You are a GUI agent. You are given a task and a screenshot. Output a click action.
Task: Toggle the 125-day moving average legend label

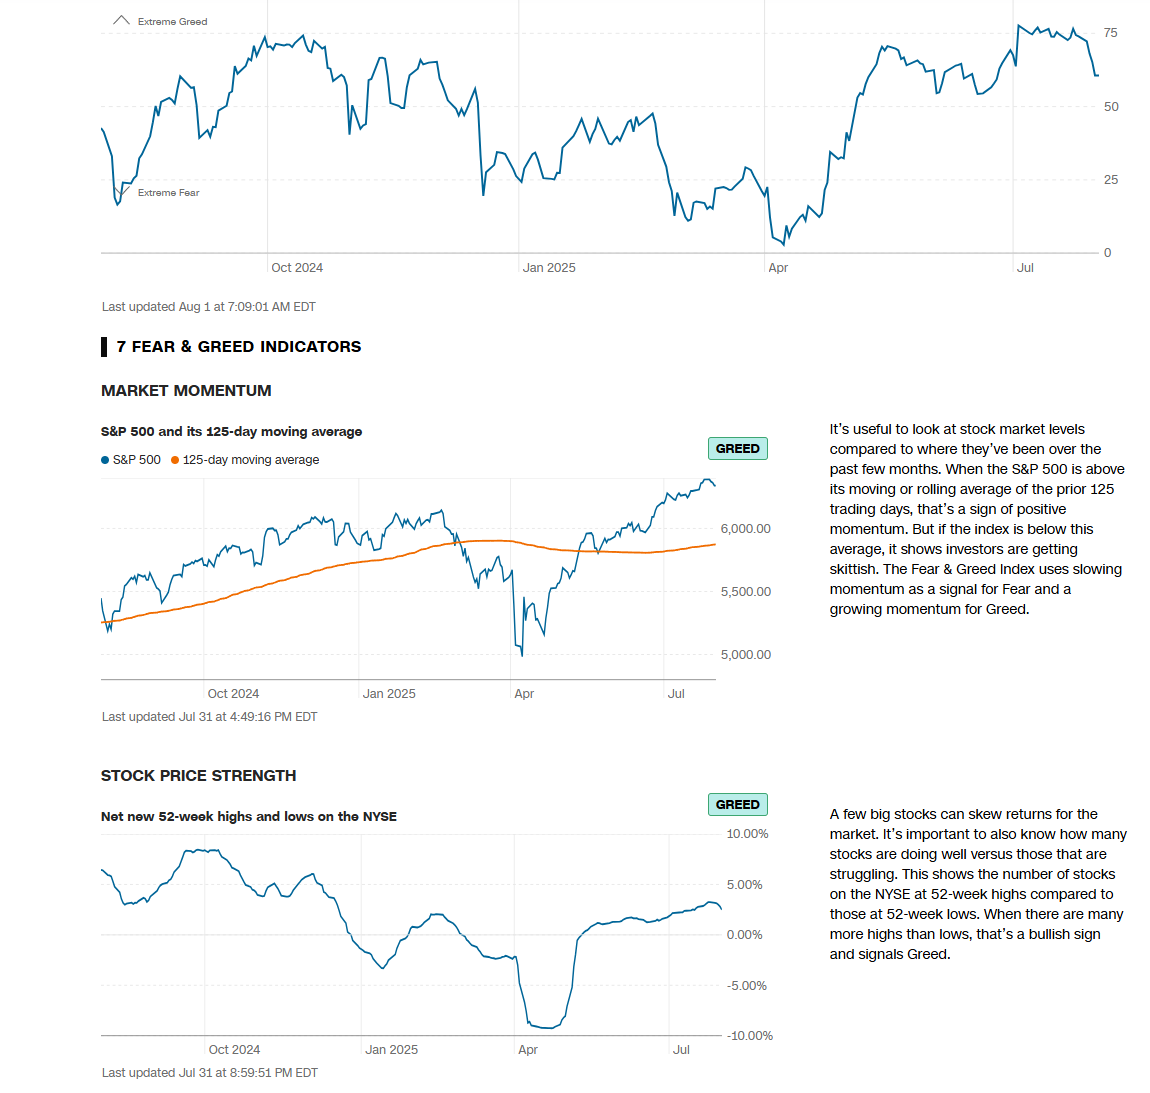pos(251,460)
